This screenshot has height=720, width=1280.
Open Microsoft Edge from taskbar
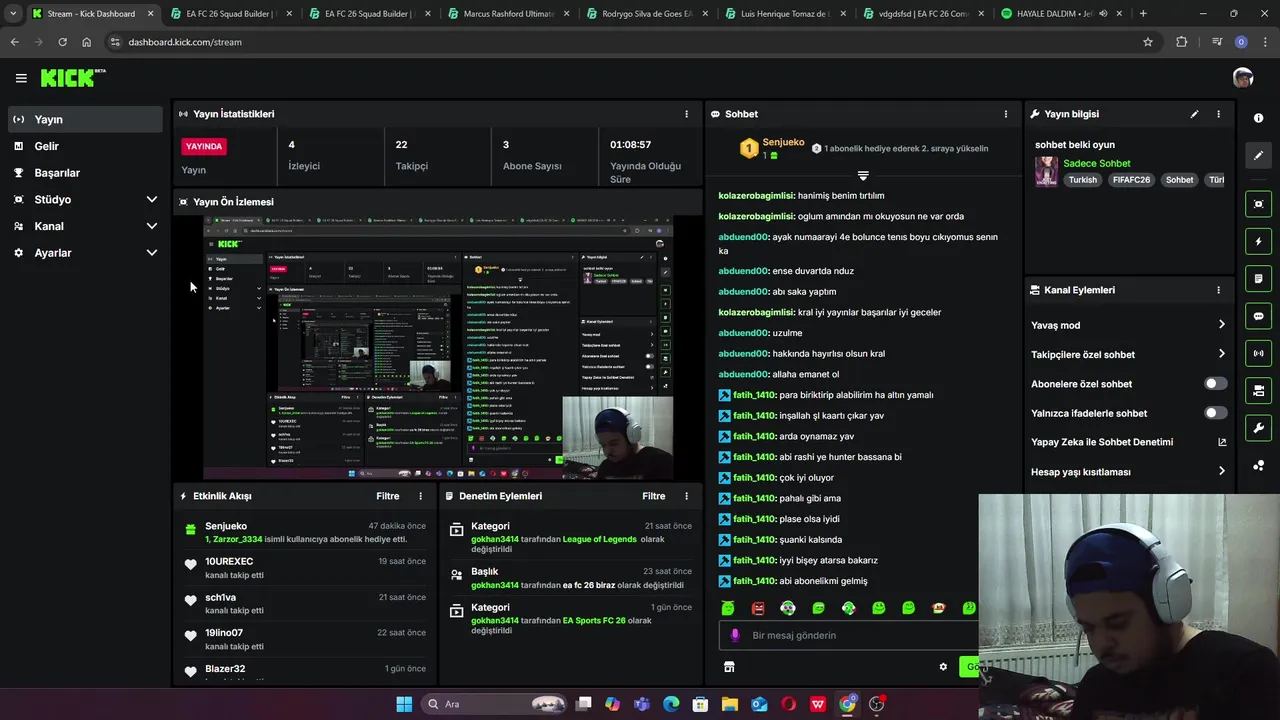(671, 704)
